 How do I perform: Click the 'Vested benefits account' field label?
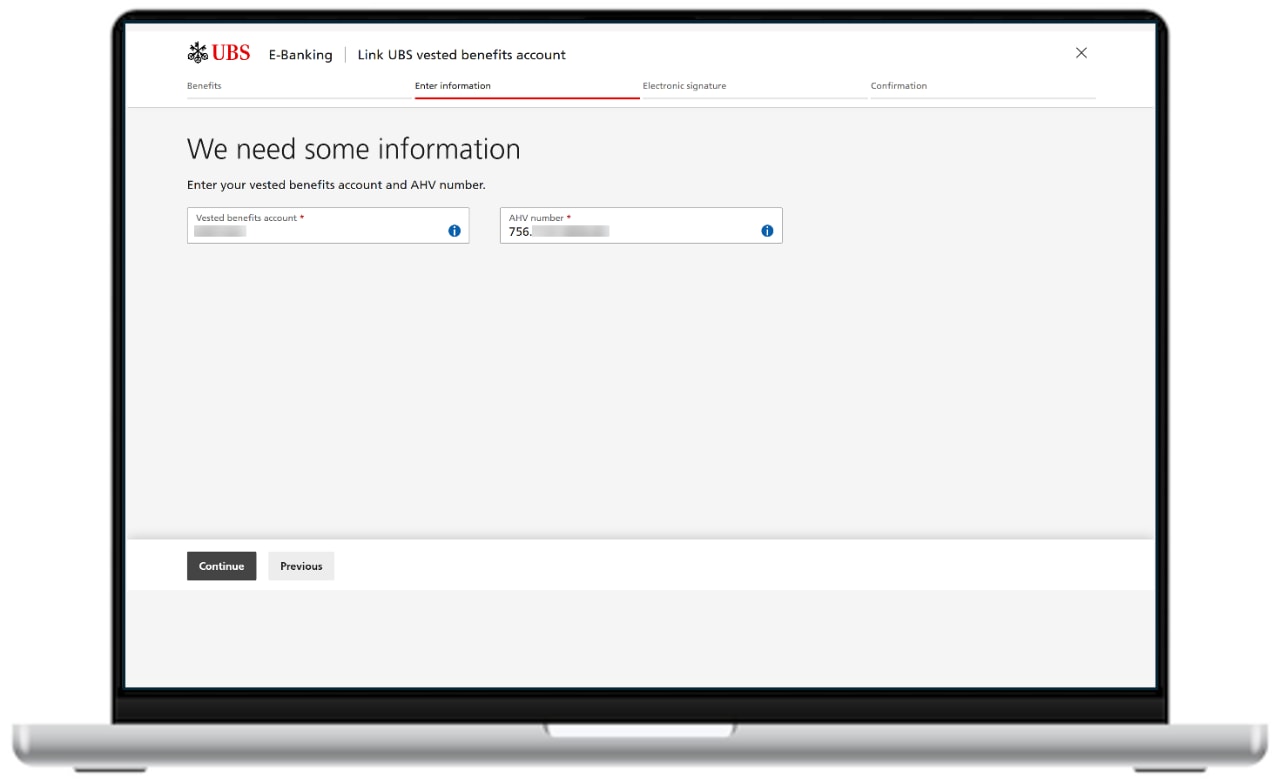point(246,218)
